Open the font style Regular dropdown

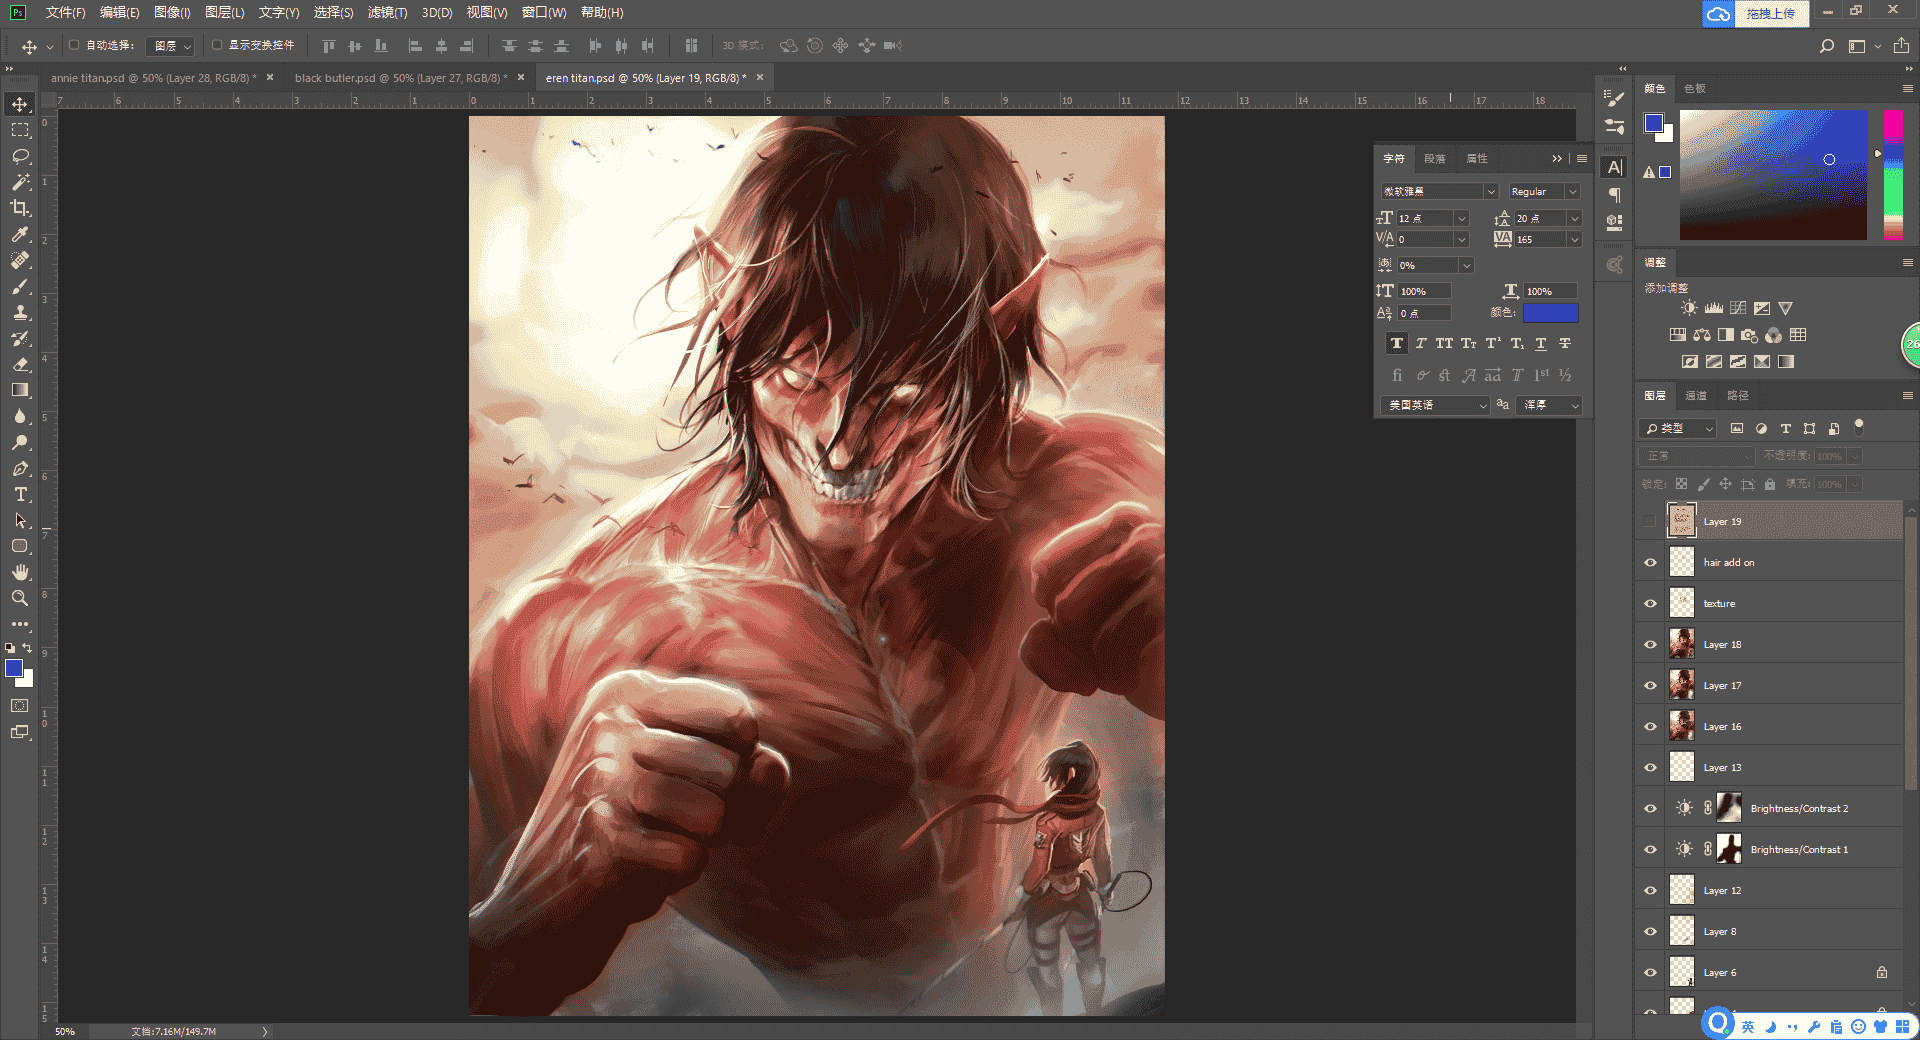1544,191
